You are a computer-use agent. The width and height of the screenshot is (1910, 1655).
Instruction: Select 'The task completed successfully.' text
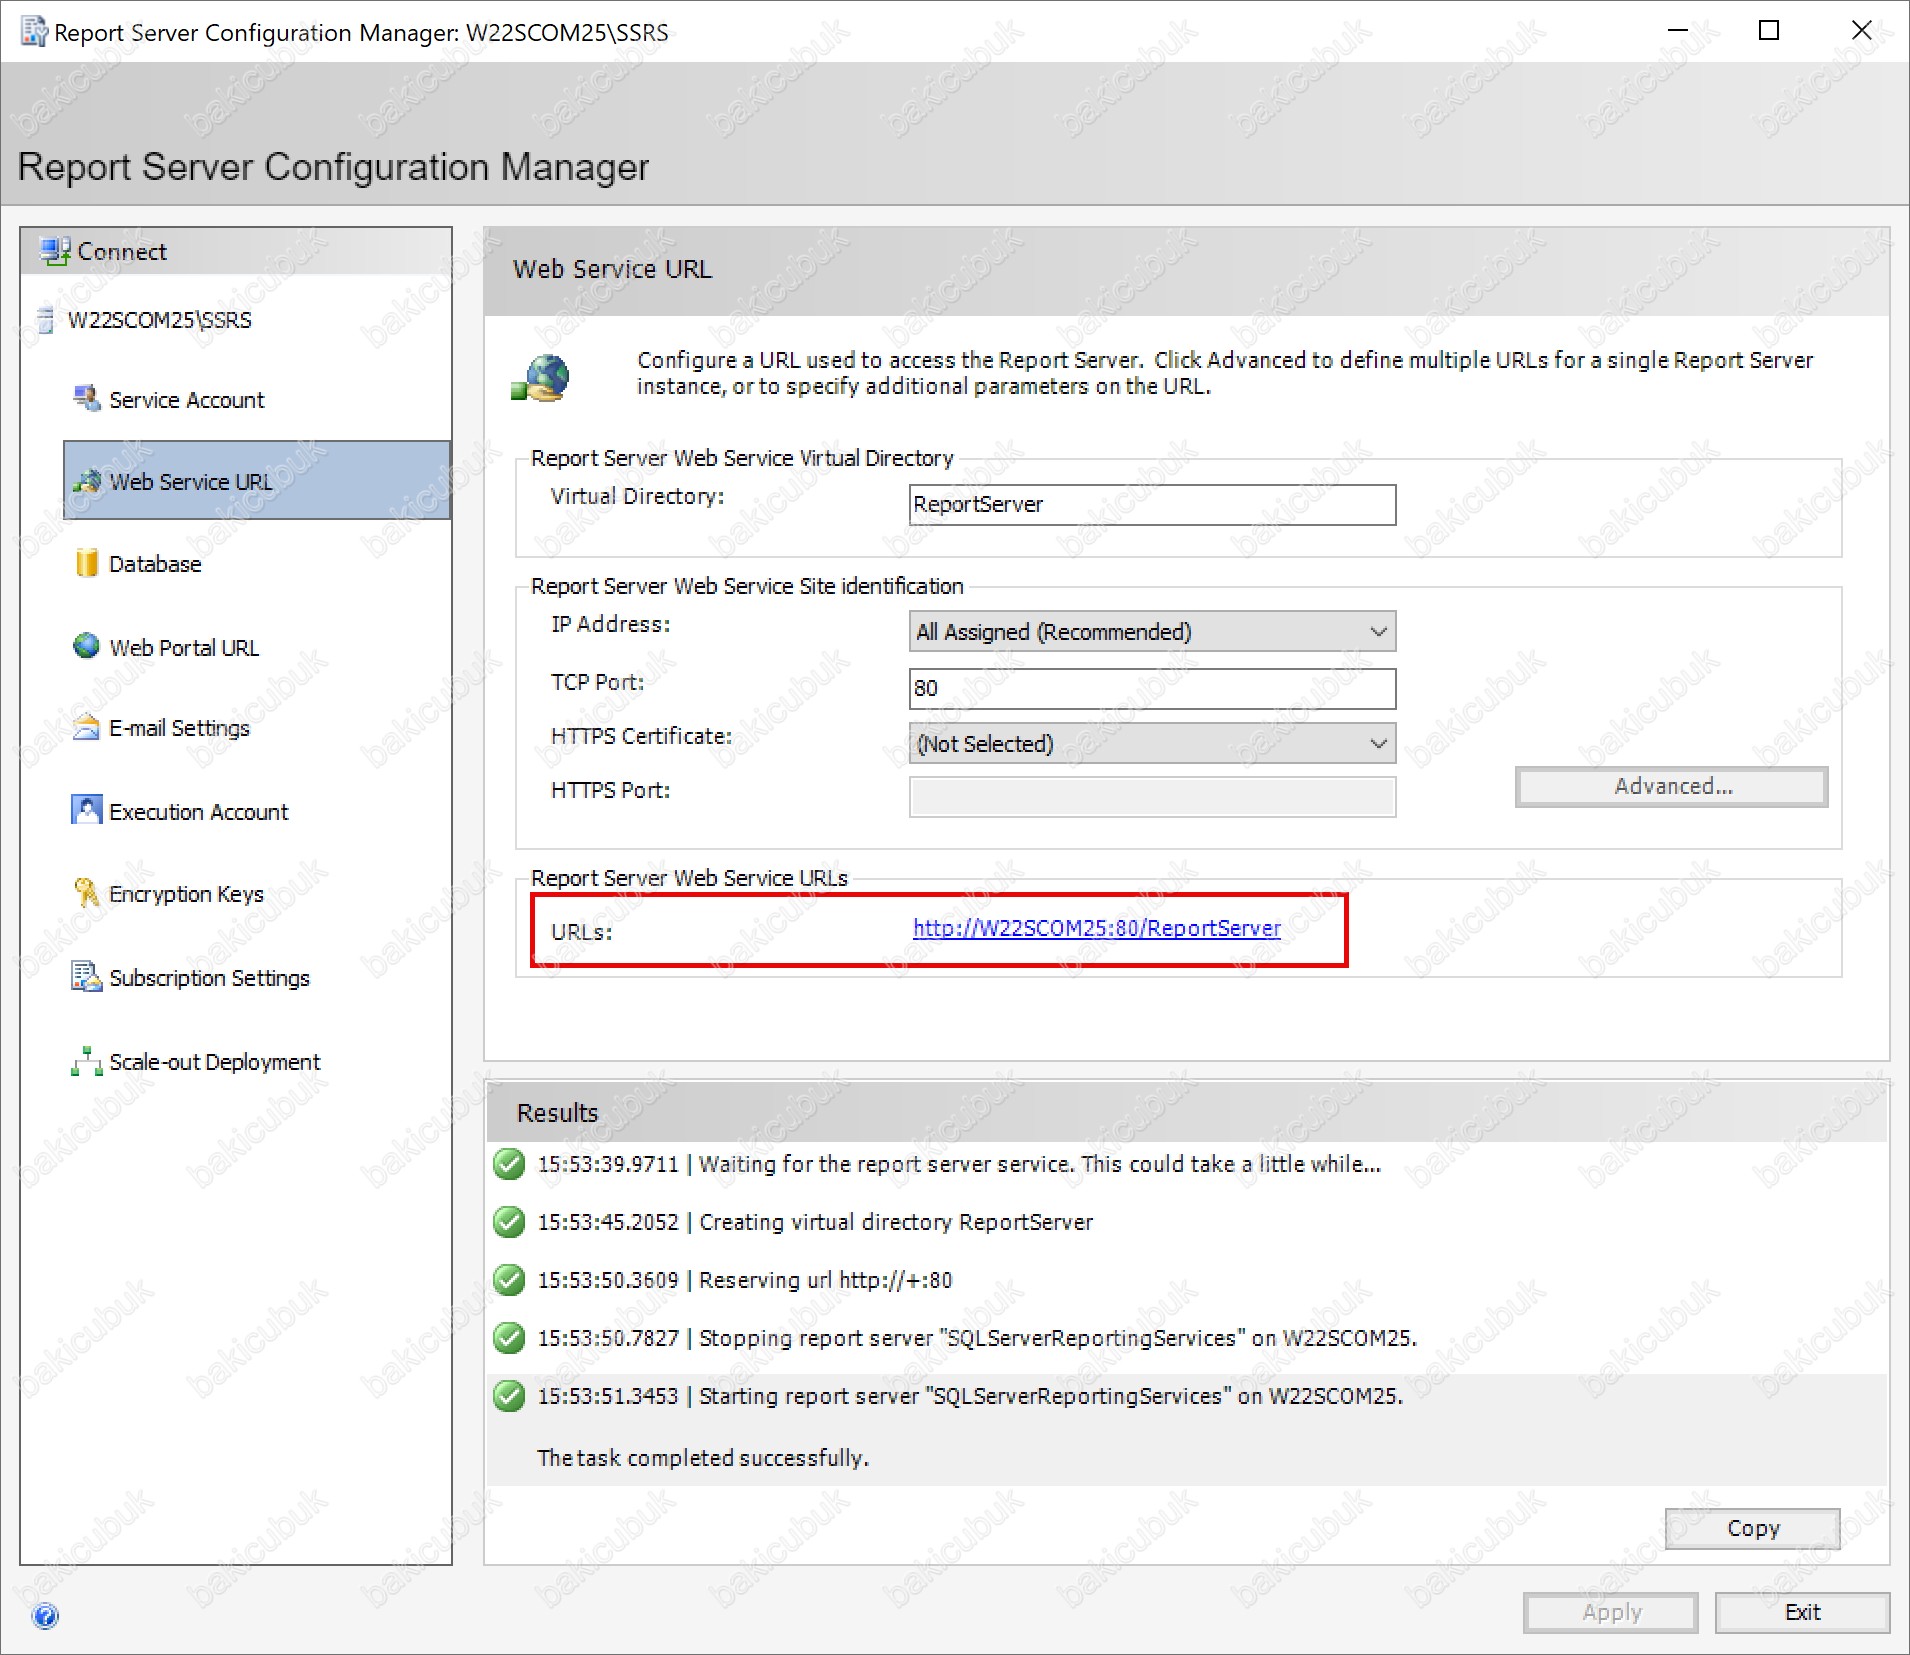coord(703,1458)
